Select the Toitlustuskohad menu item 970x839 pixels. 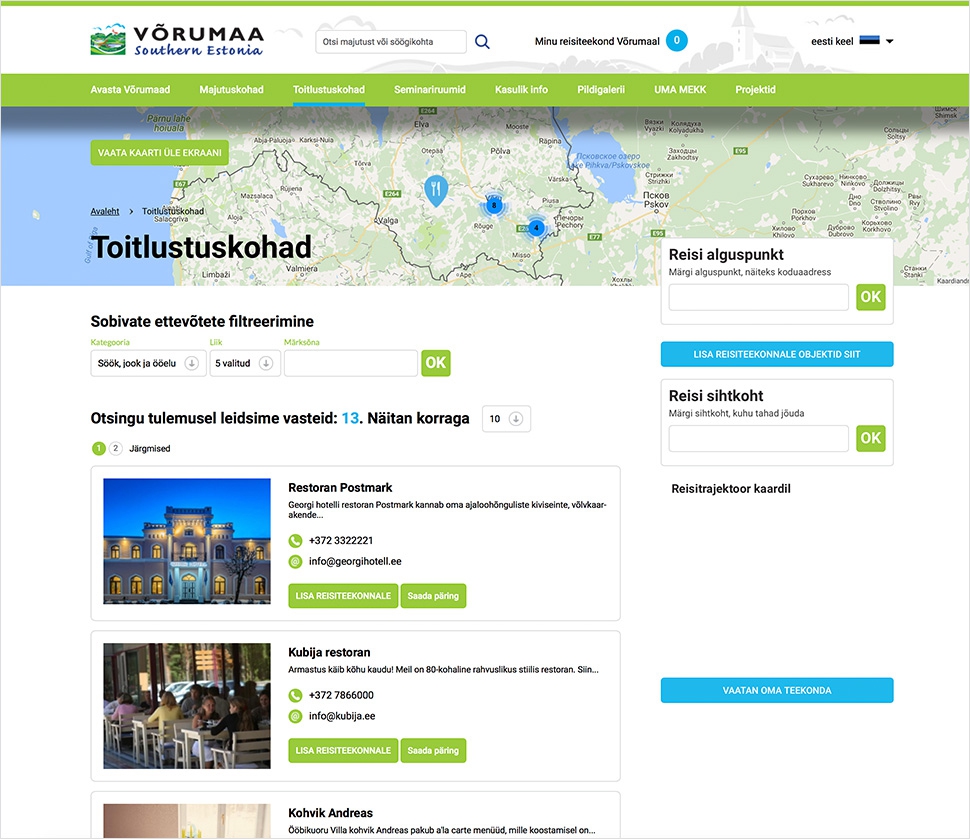(x=328, y=90)
